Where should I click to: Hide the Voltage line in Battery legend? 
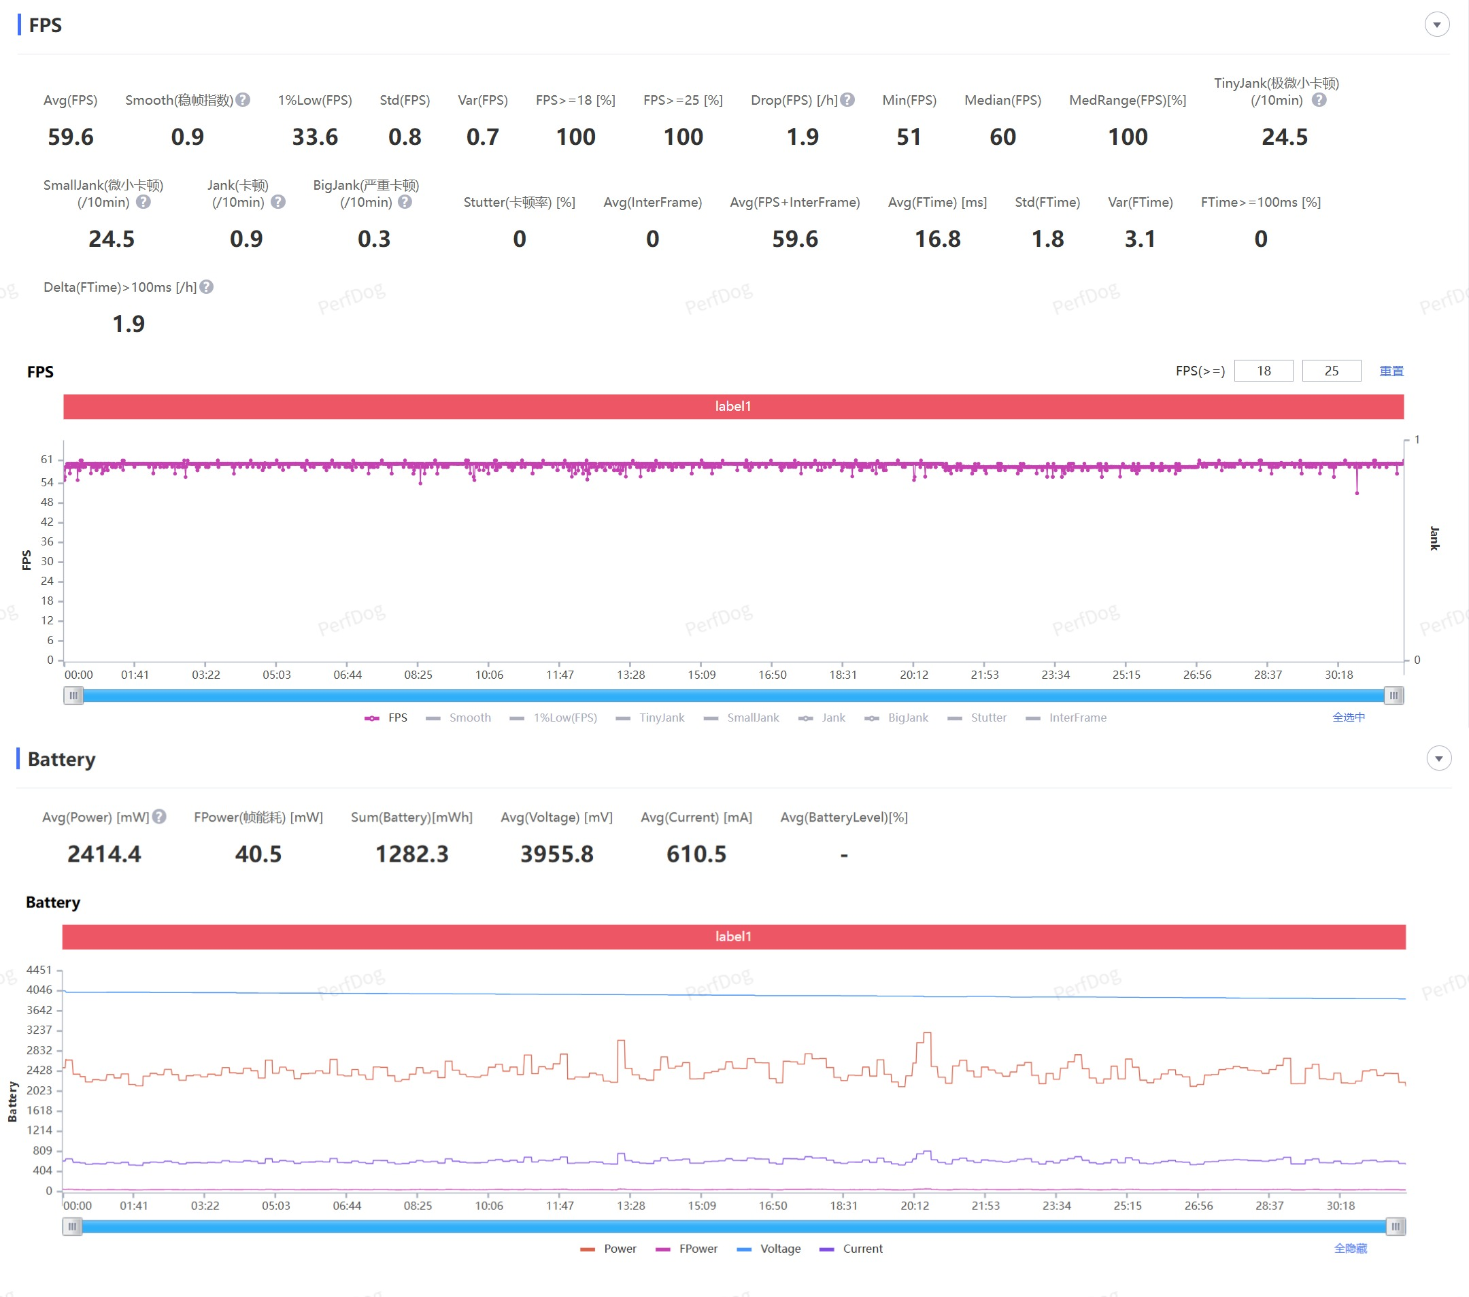pyautogui.click(x=769, y=1249)
